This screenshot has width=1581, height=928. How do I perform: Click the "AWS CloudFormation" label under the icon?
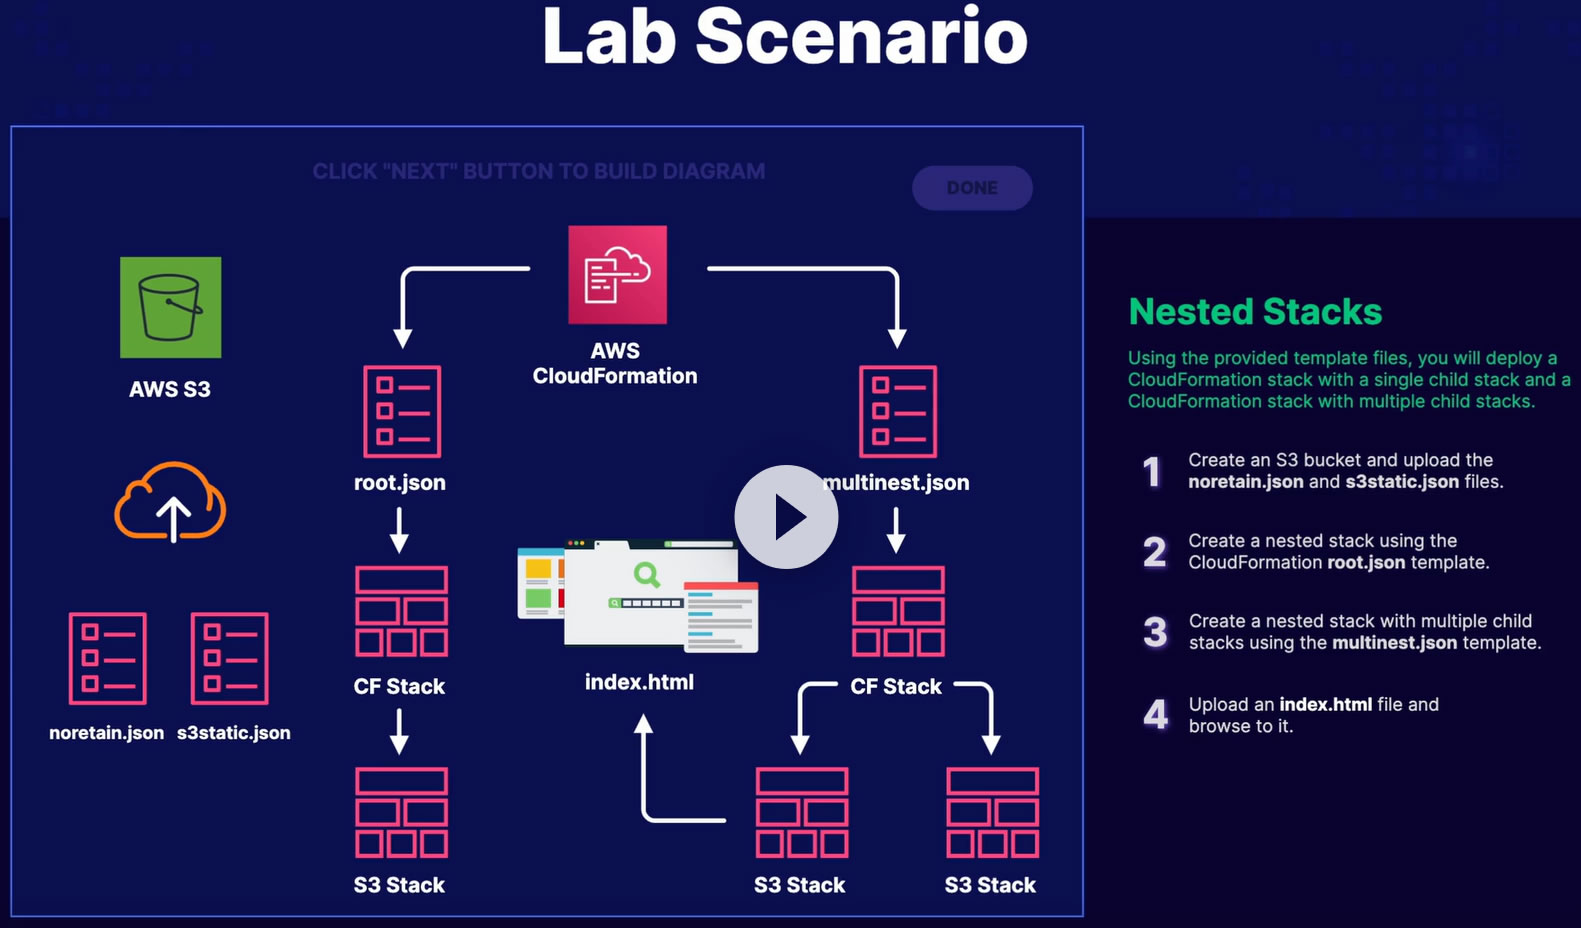coord(615,363)
